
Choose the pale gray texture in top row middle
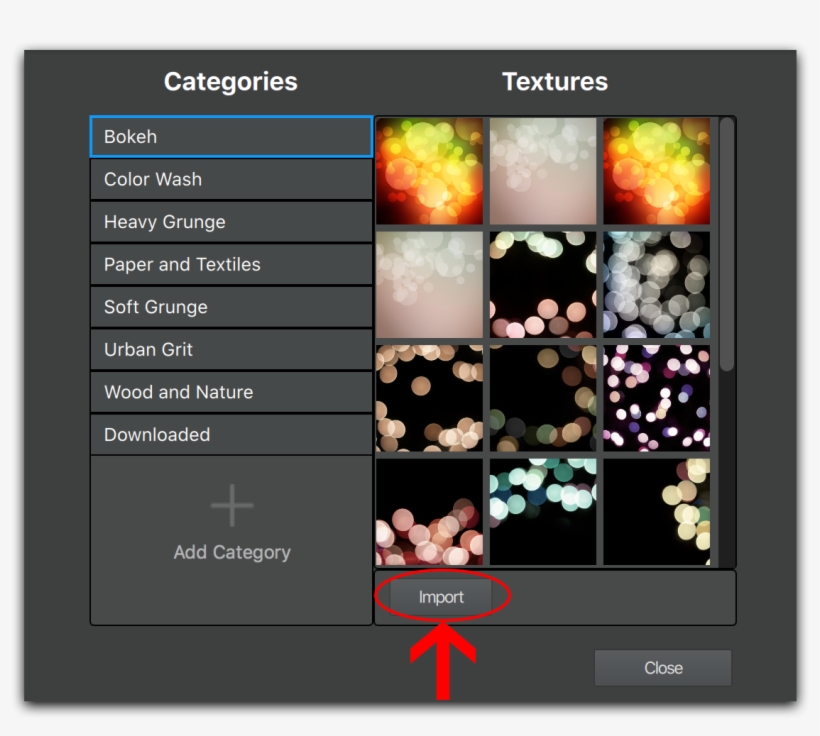543,171
